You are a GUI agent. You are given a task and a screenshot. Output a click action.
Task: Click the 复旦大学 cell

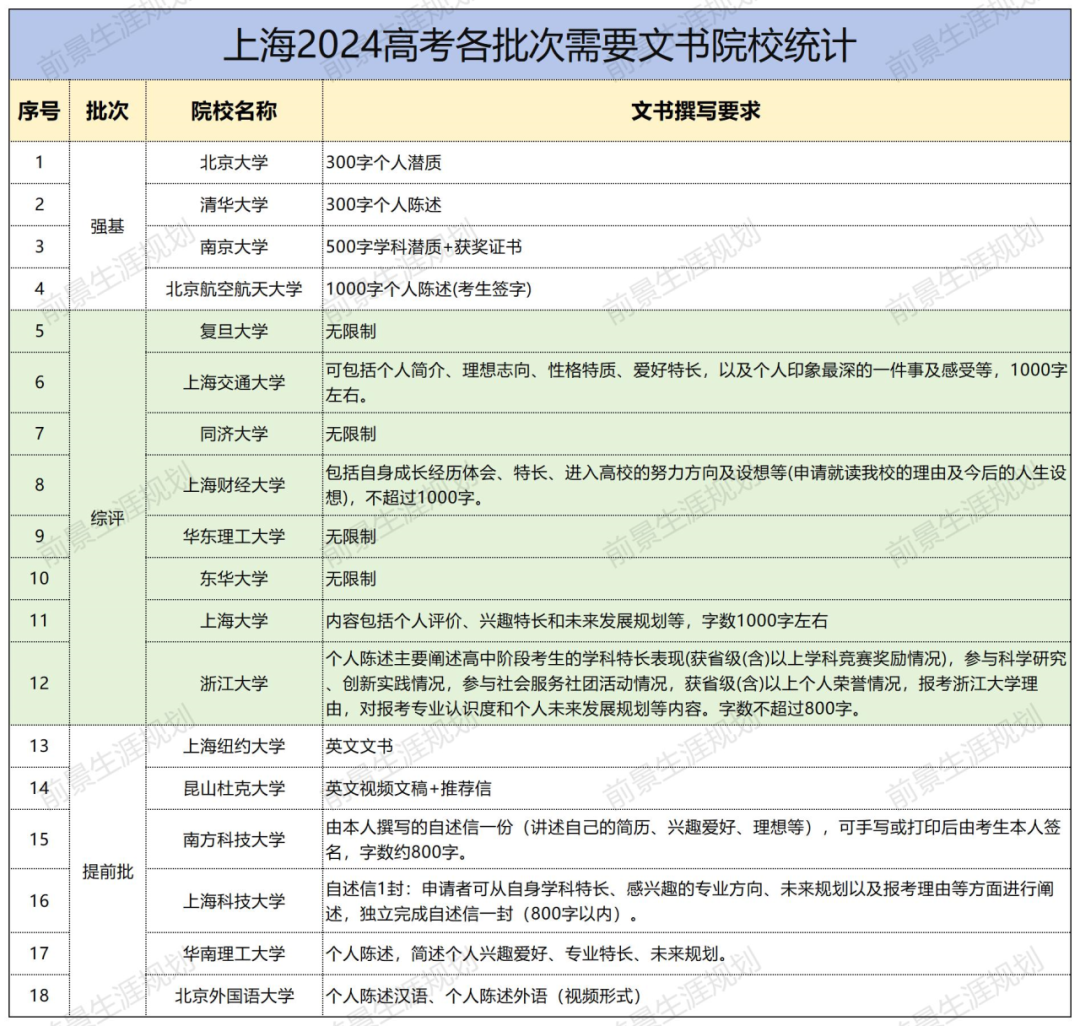point(234,331)
